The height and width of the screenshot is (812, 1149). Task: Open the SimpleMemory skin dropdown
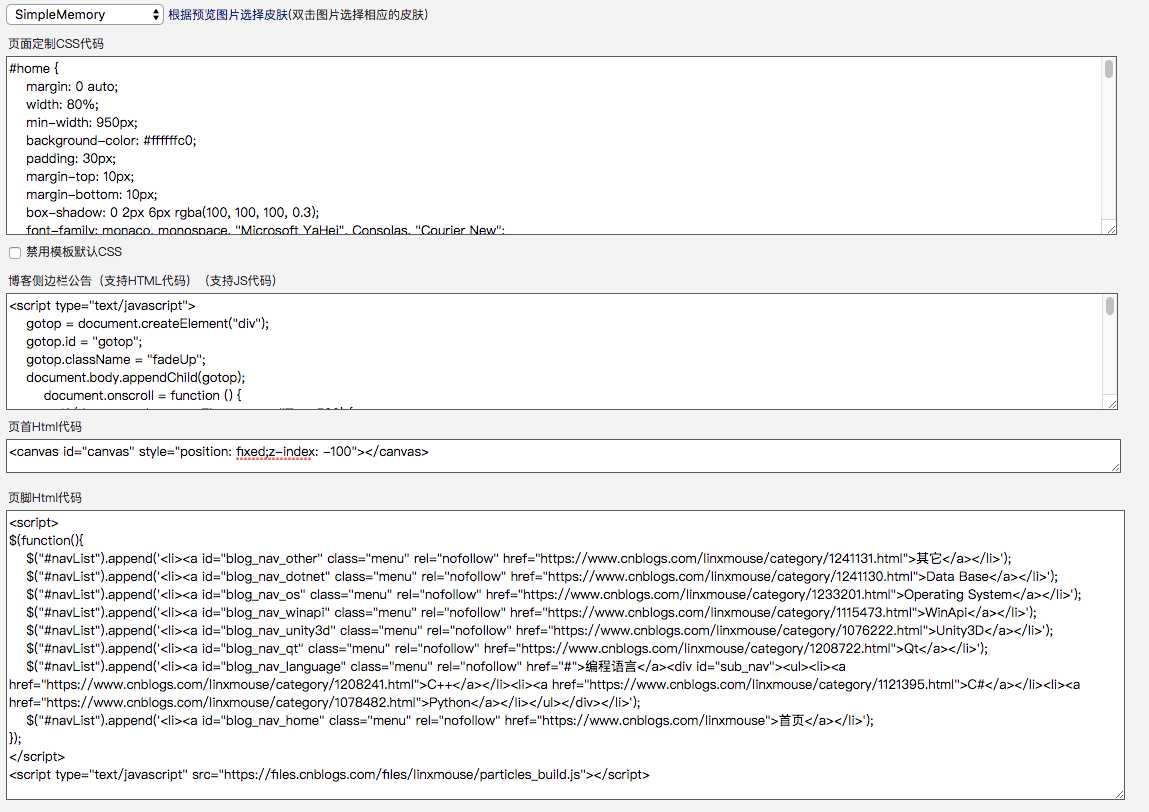click(84, 15)
